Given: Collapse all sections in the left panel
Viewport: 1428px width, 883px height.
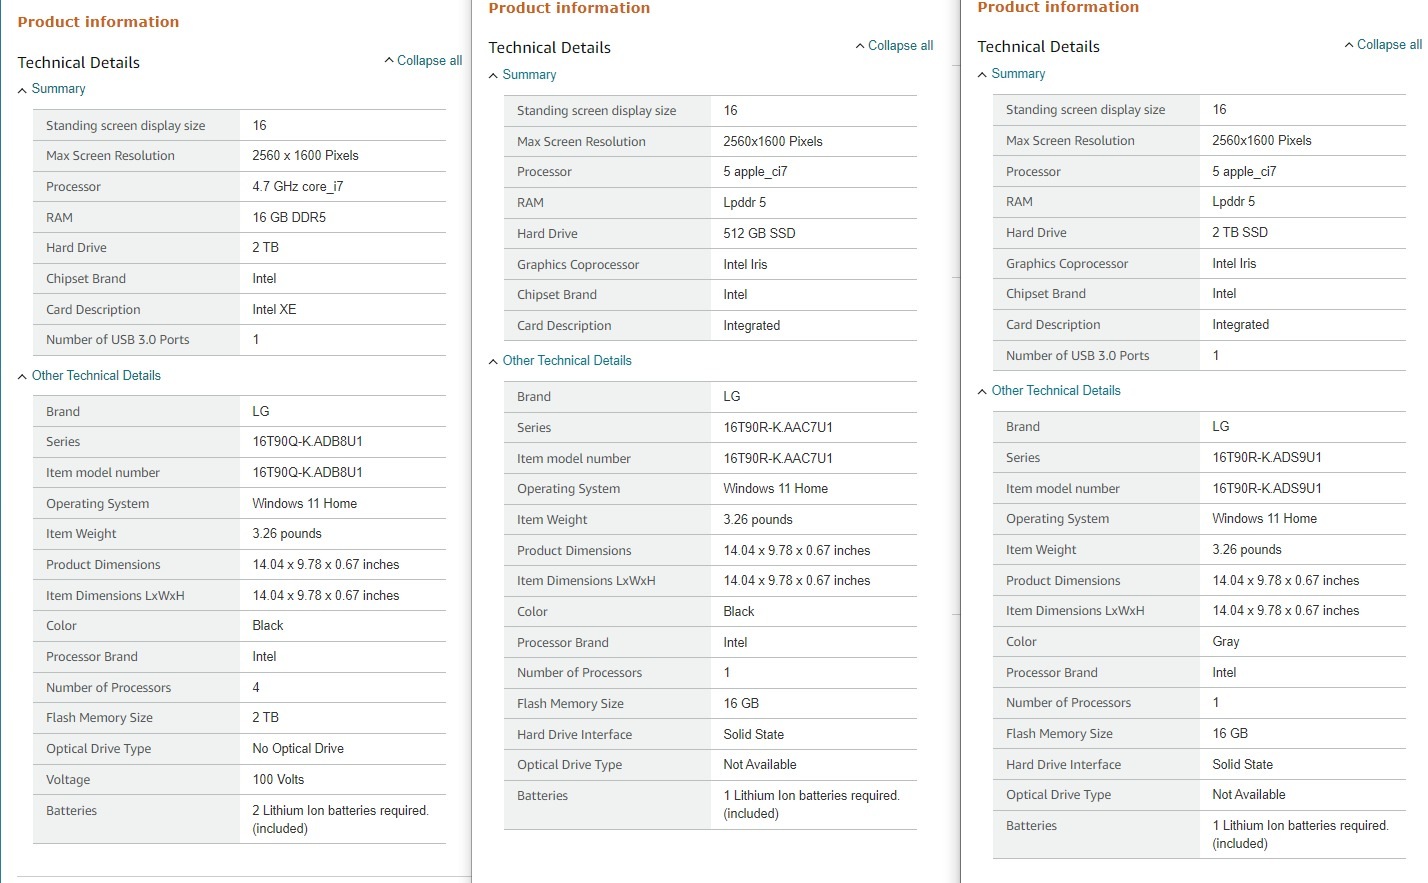Looking at the screenshot, I should [x=423, y=61].
